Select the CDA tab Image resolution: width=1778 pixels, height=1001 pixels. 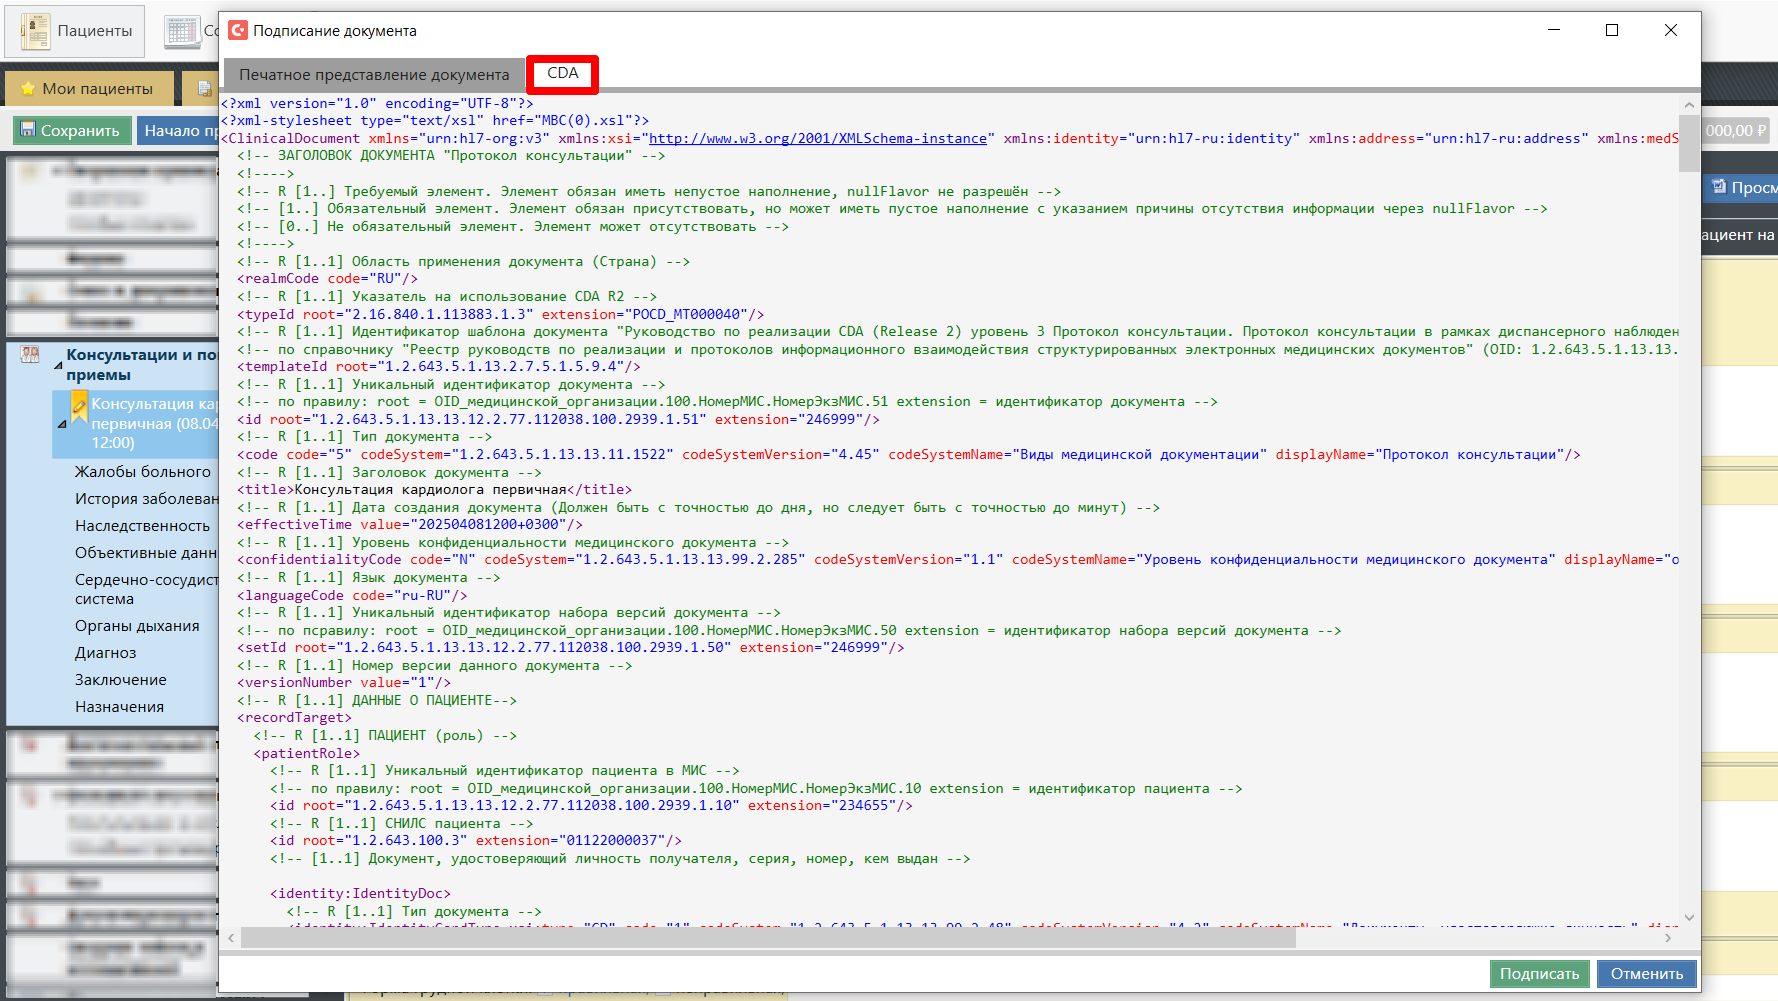[x=562, y=73]
